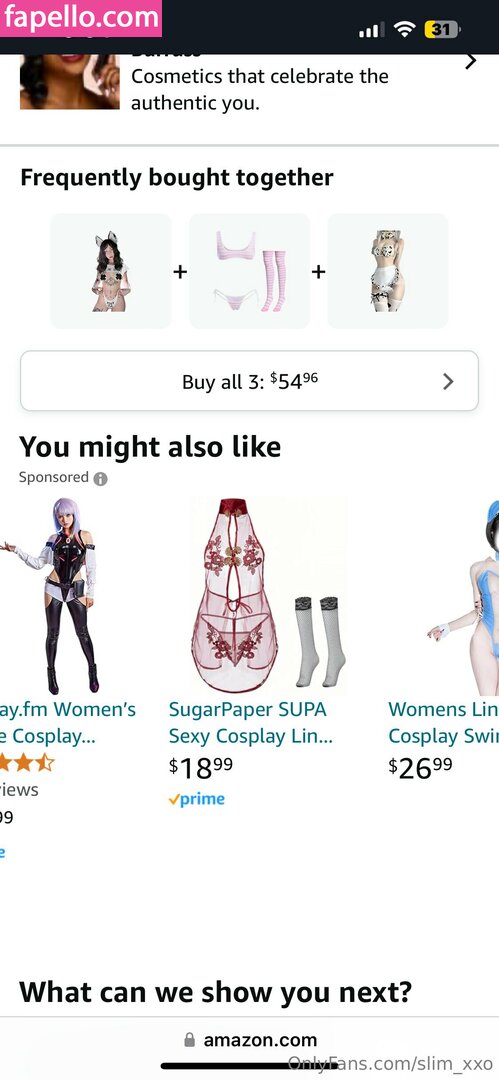Tap the battery indicator showing 31

point(442,30)
